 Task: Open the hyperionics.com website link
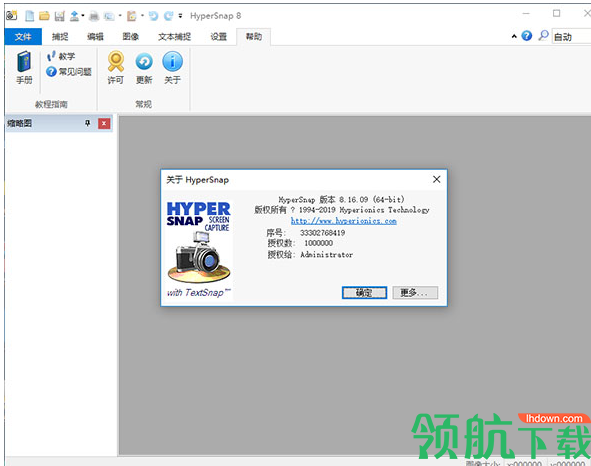[343, 221]
